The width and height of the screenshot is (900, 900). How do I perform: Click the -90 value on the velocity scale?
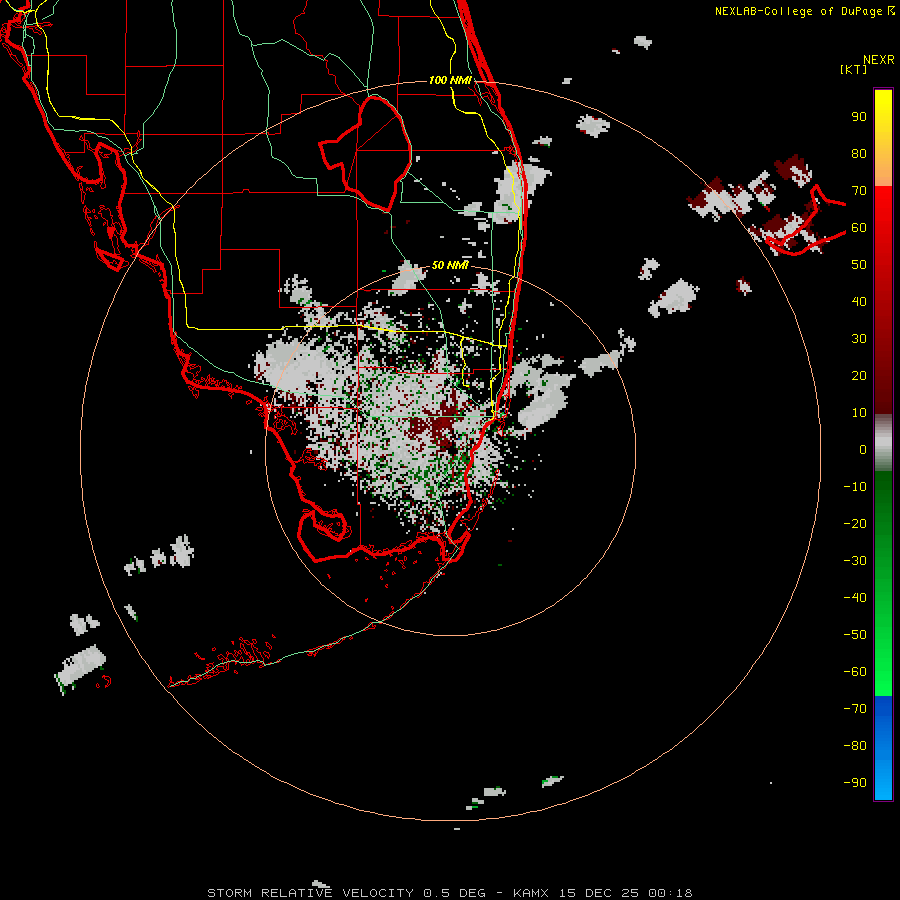click(855, 783)
